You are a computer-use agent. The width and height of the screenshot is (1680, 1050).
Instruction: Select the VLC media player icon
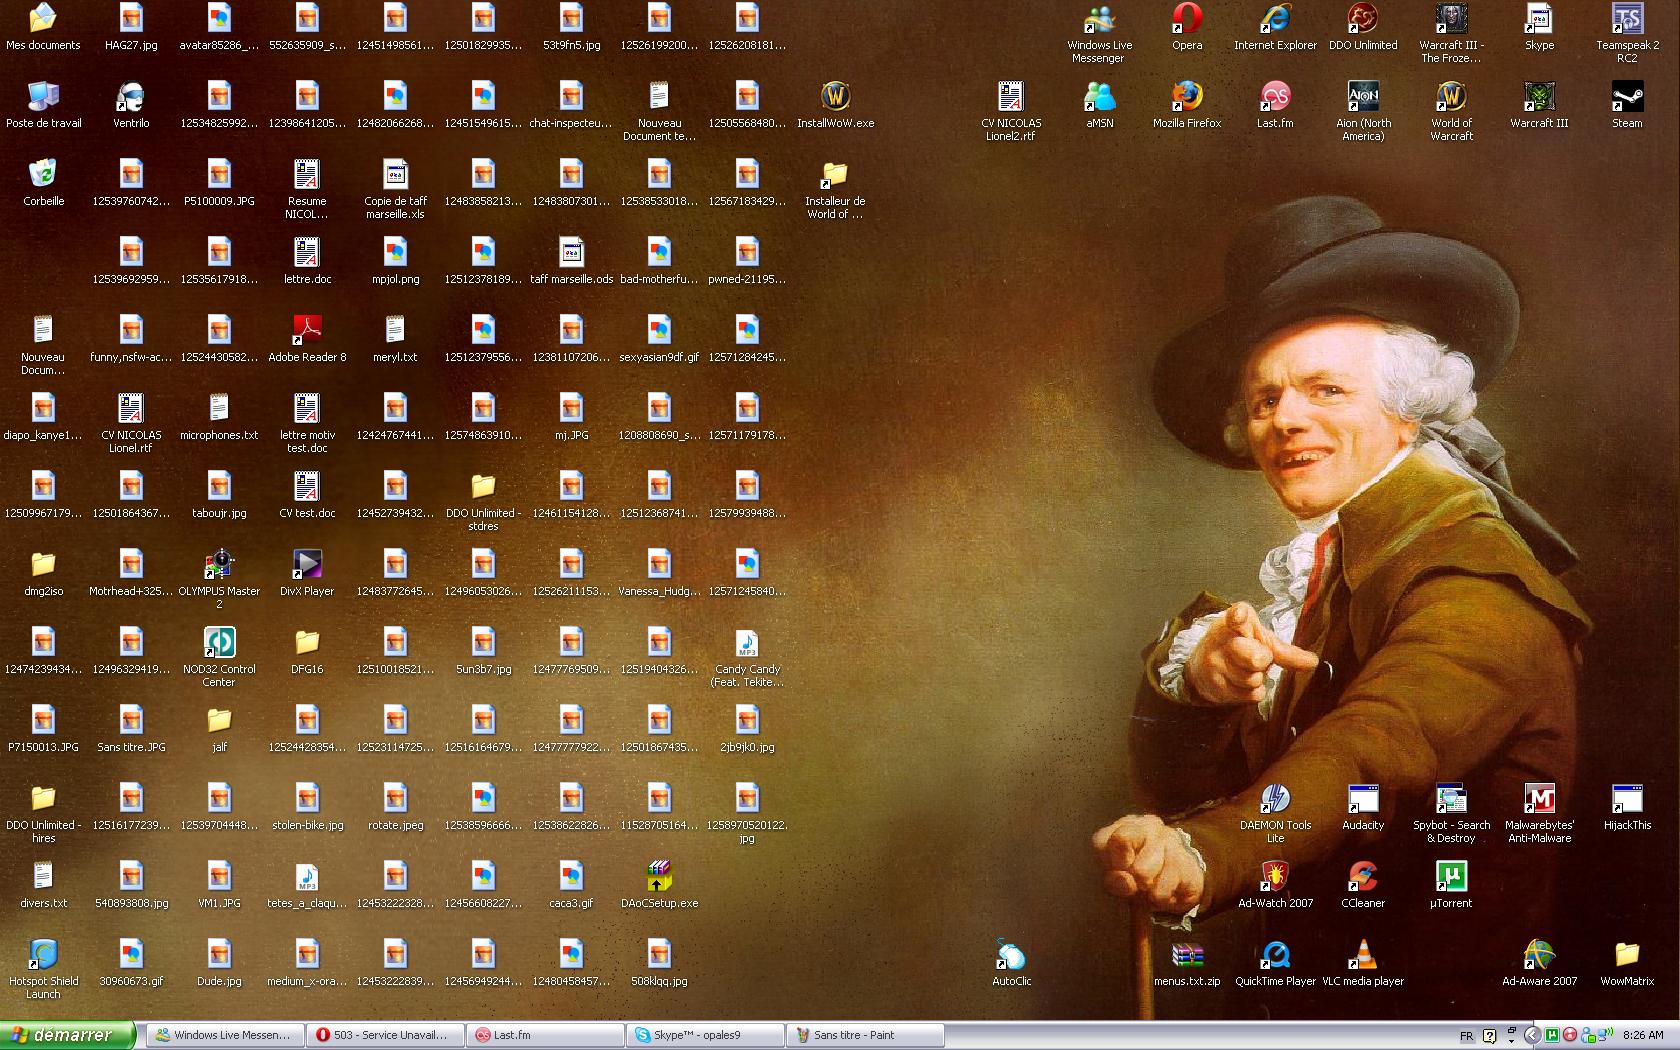[1363, 963]
